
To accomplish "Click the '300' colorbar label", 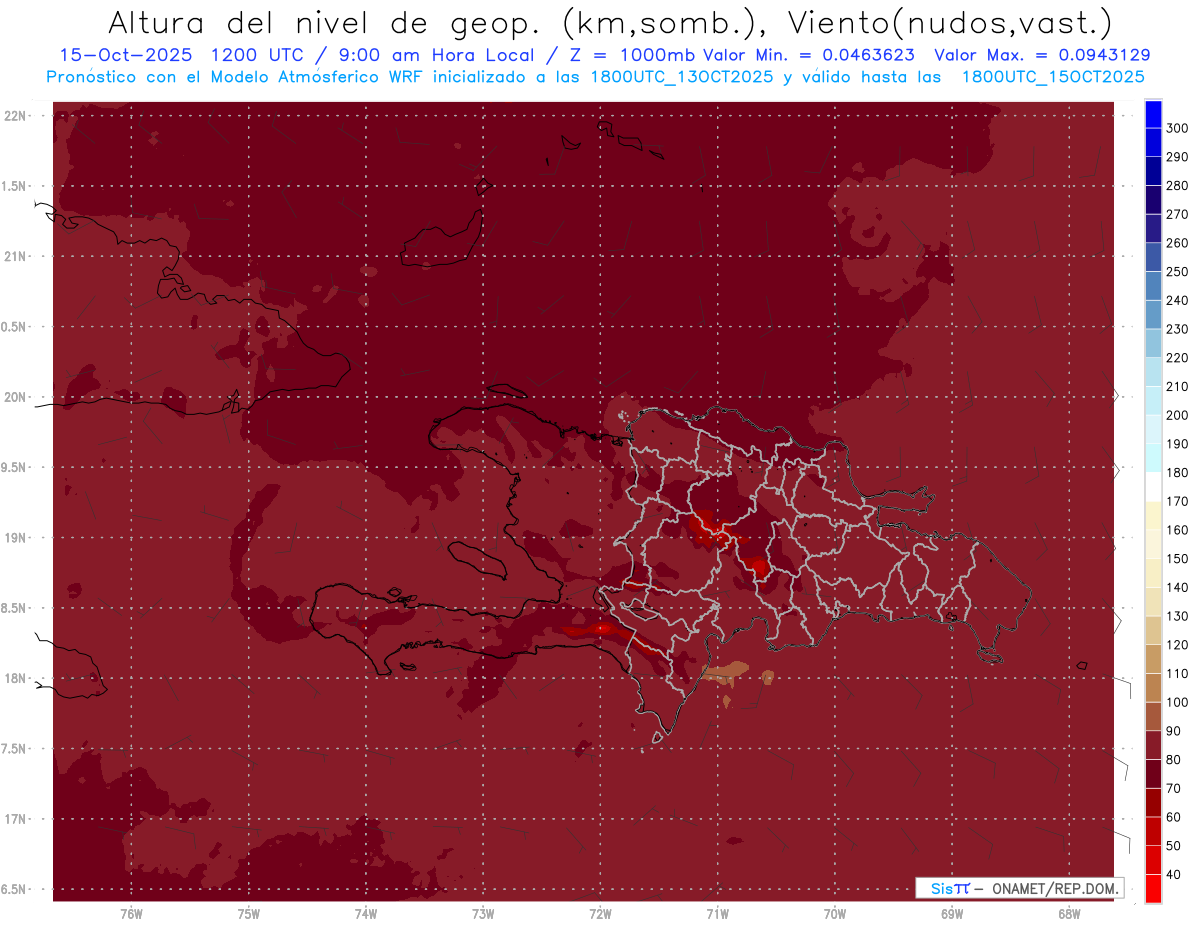I will pos(1177,129).
